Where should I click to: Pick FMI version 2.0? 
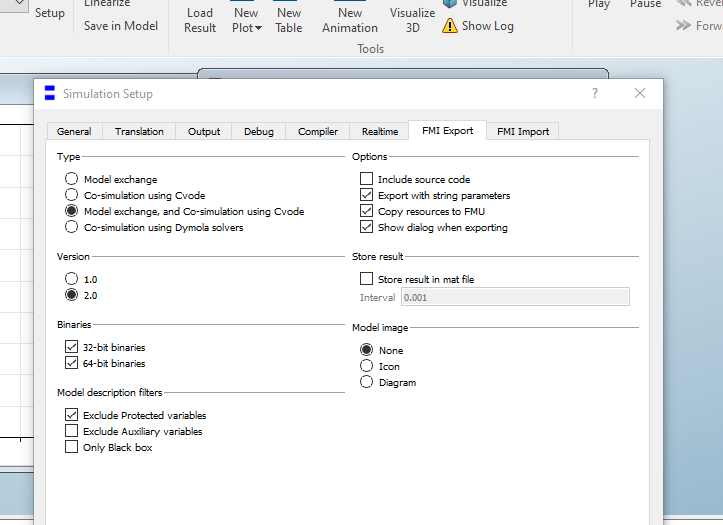pos(71,295)
